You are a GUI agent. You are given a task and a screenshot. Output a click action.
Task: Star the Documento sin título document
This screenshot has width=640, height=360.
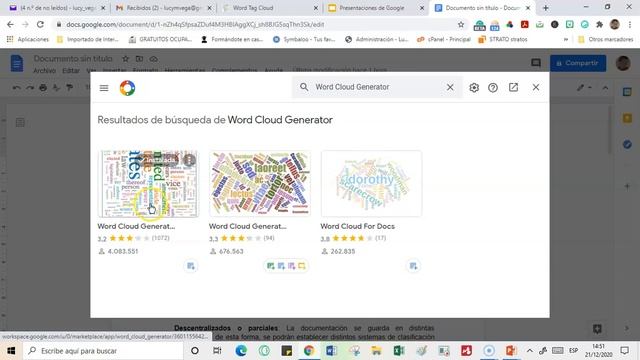pos(125,59)
